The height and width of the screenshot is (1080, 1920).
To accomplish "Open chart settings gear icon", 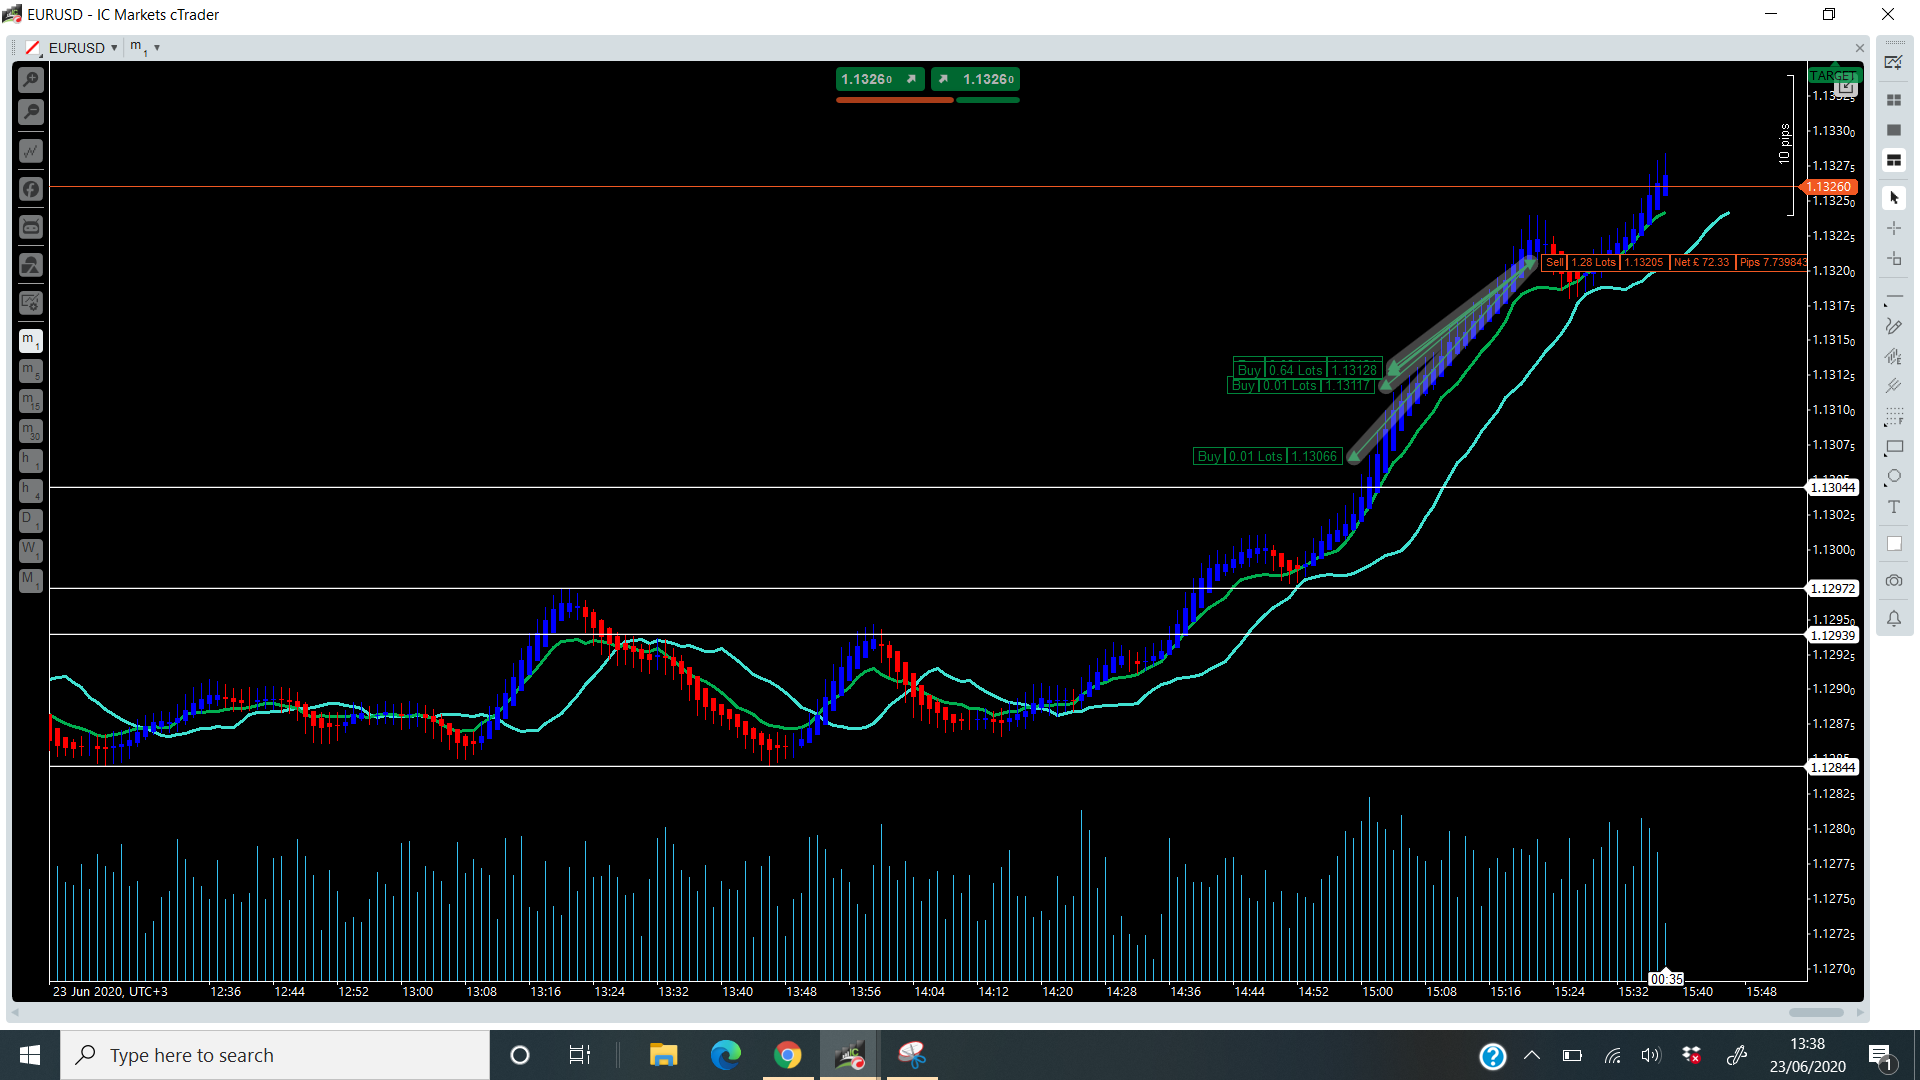I will click(x=31, y=302).
